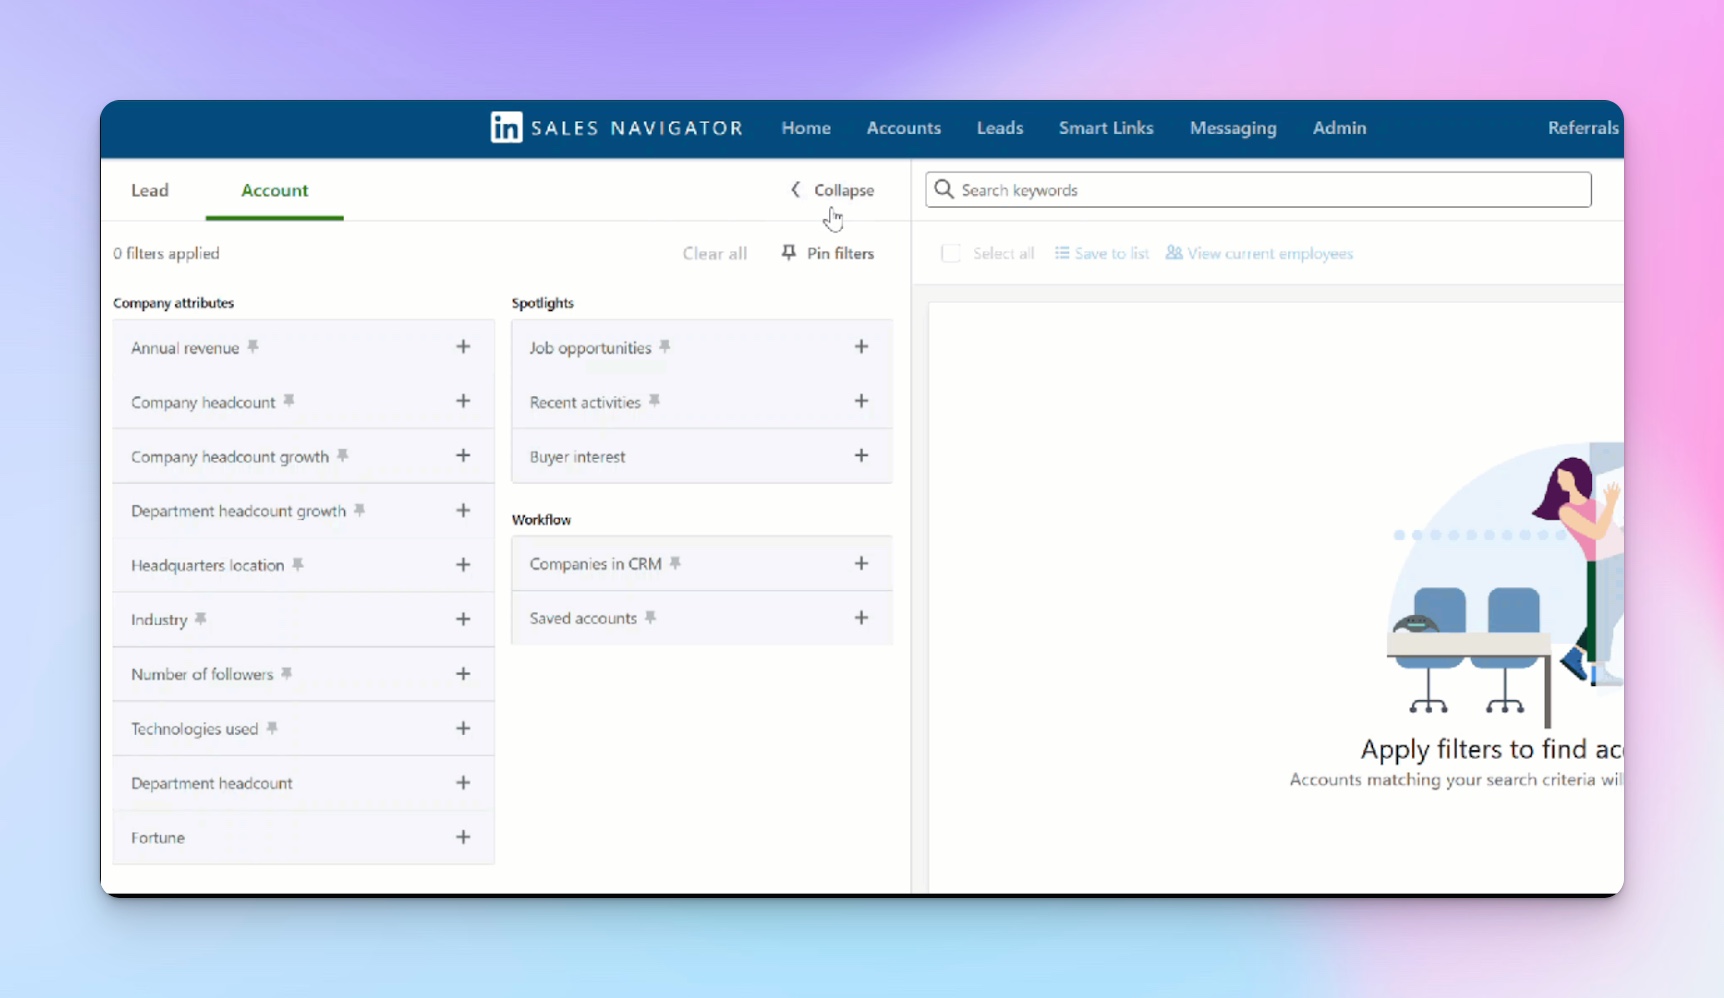Expand Headquarters location plus button

pos(463,564)
